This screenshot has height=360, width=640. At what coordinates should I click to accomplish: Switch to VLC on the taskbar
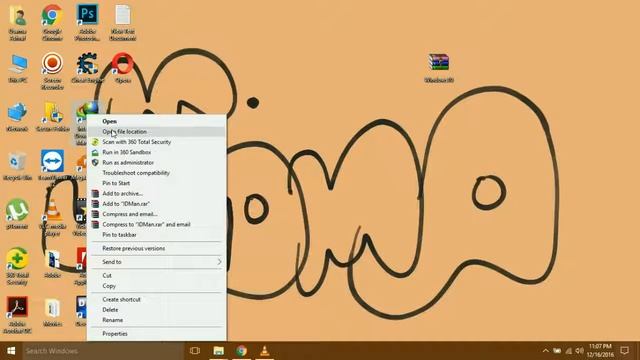pos(264,351)
